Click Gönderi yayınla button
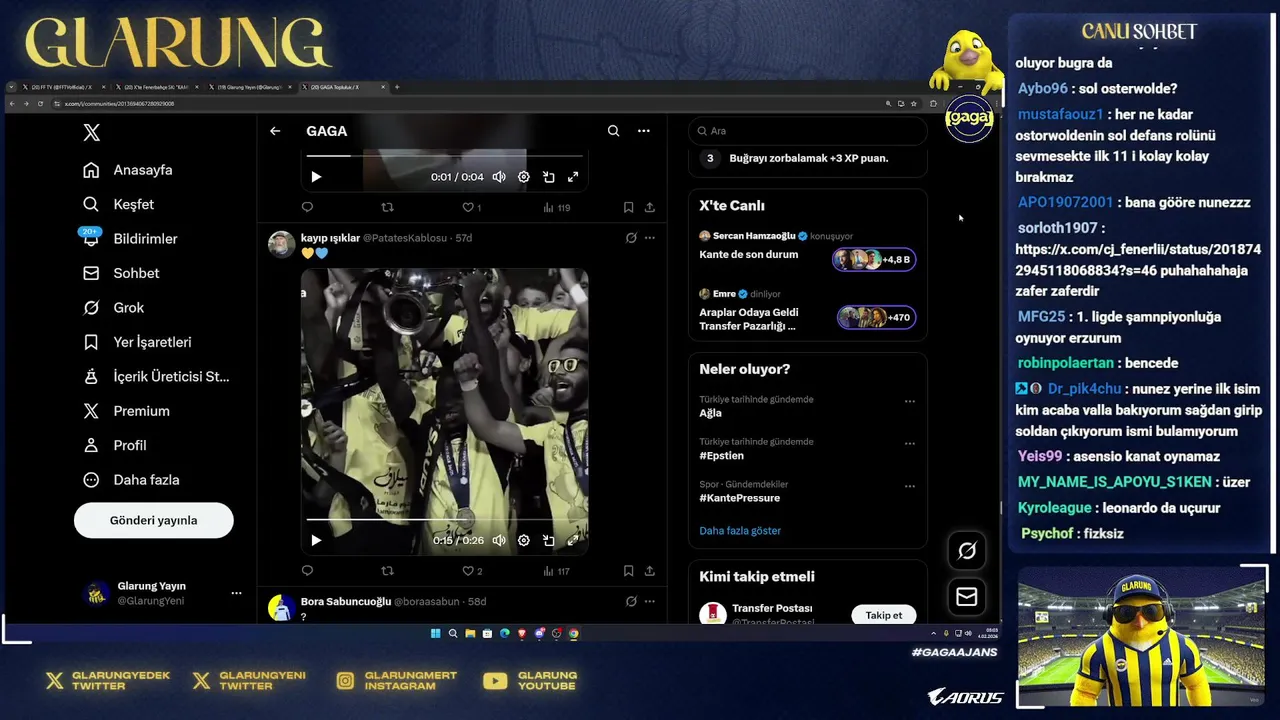This screenshot has width=1280, height=720. (154, 520)
